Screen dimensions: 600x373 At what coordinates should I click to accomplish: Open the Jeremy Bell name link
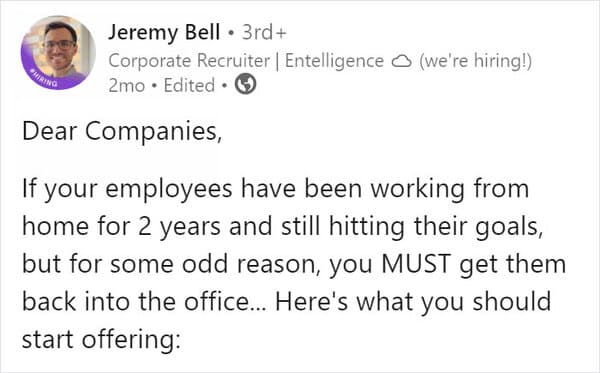(x=164, y=32)
